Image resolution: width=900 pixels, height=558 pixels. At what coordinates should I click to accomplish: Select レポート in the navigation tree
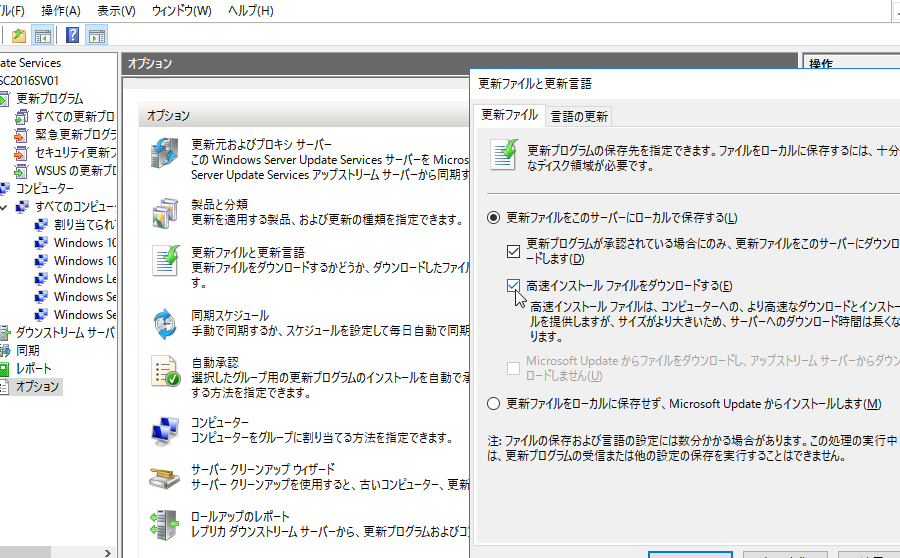pyautogui.click(x=33, y=368)
